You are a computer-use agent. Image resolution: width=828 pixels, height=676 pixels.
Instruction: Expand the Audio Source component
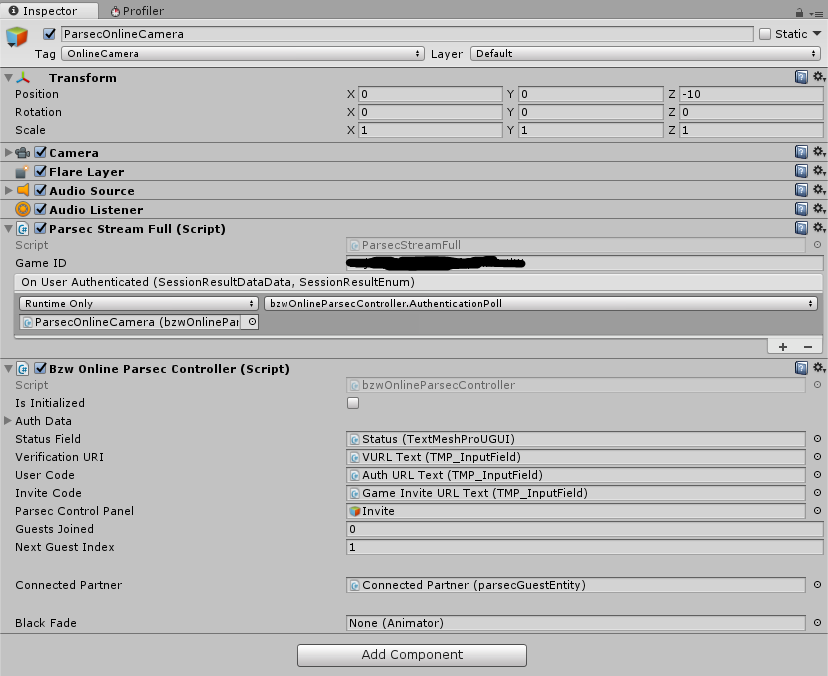tap(8, 190)
